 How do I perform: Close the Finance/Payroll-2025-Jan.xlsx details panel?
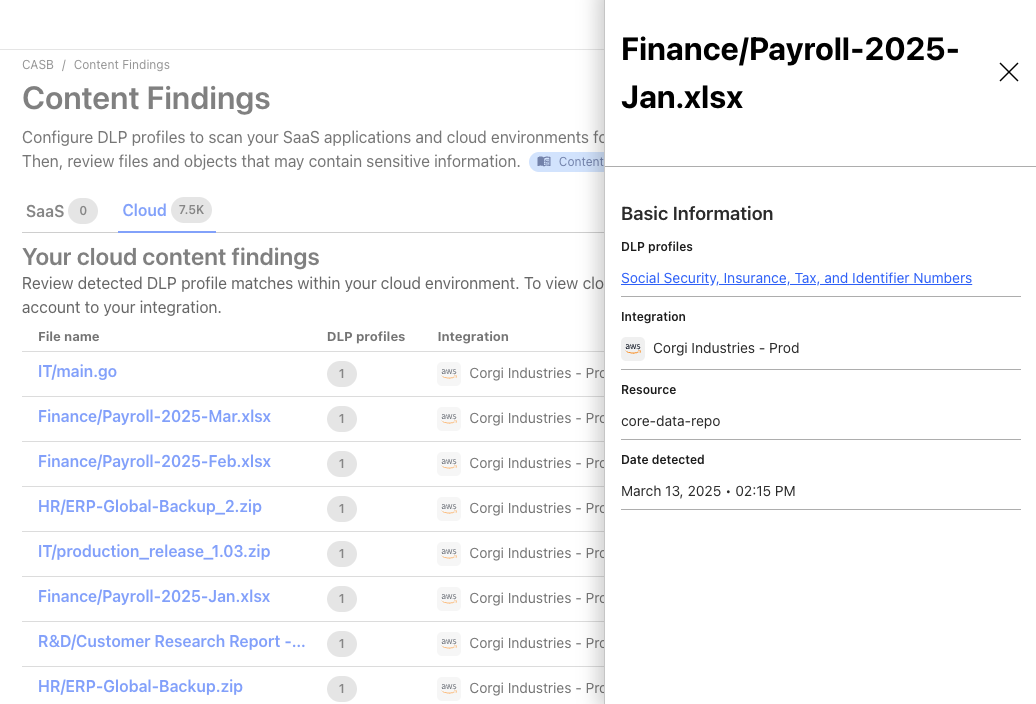tap(1008, 72)
